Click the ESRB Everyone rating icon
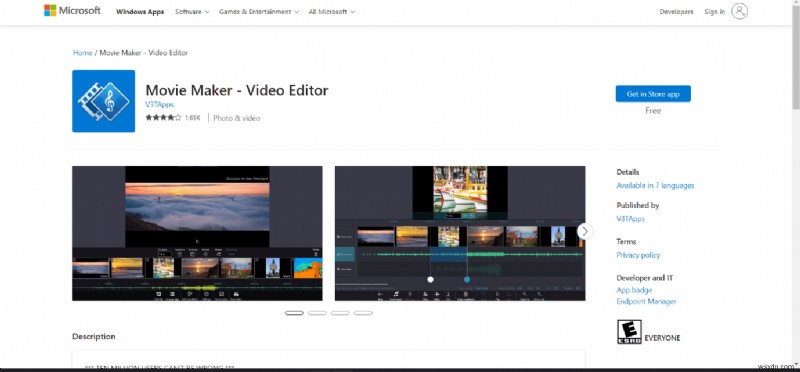The height and width of the screenshot is (372, 800). pyautogui.click(x=629, y=332)
